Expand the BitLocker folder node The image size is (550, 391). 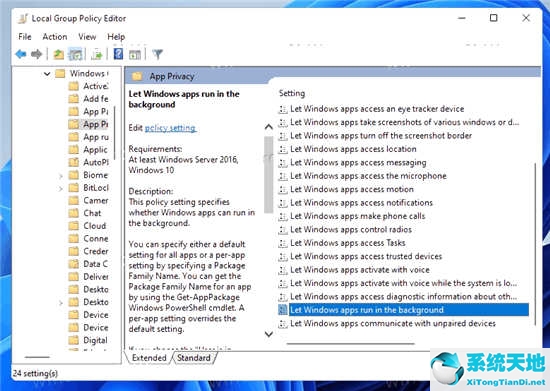click(61, 189)
